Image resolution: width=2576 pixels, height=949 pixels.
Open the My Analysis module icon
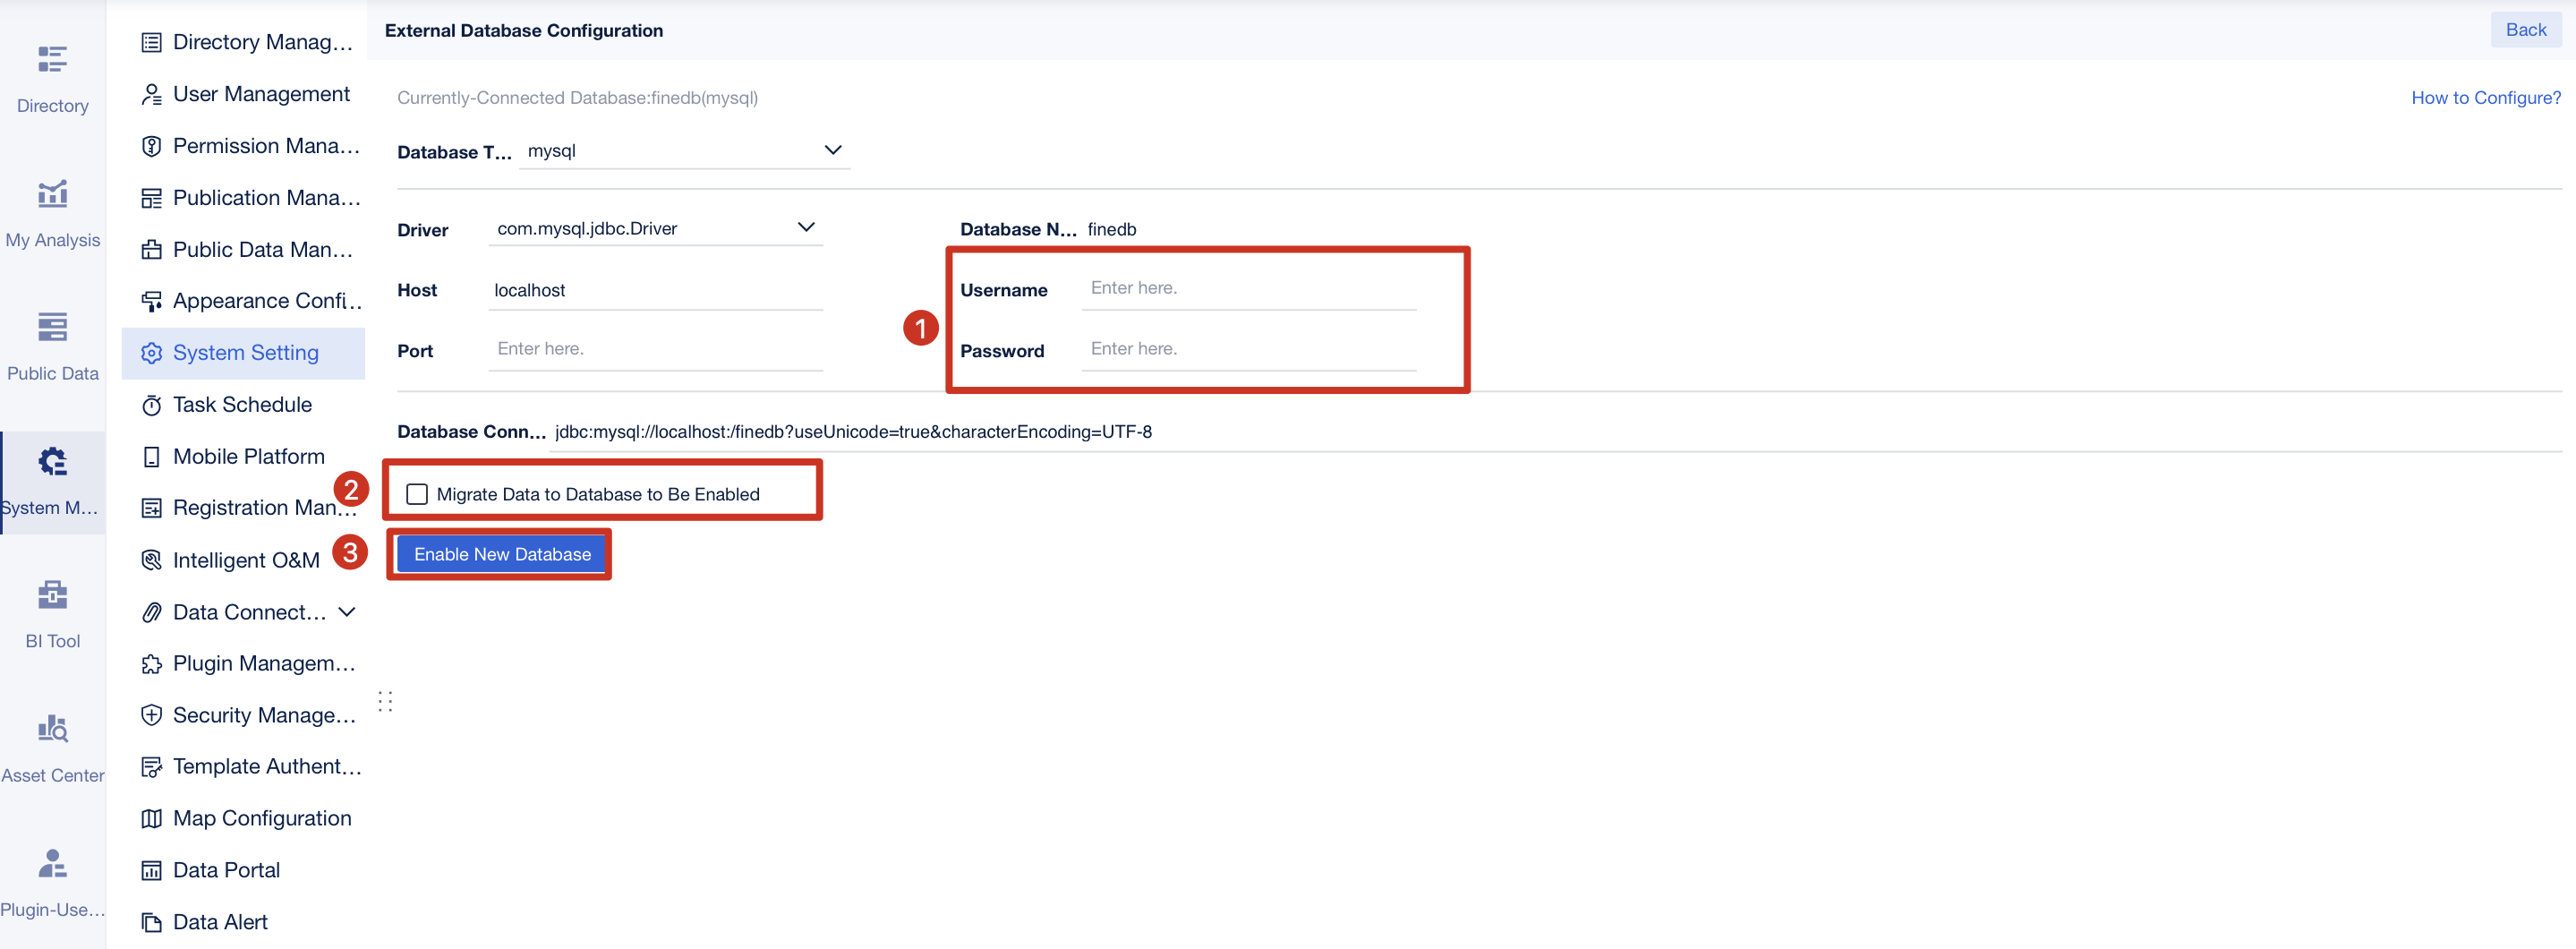(x=52, y=193)
